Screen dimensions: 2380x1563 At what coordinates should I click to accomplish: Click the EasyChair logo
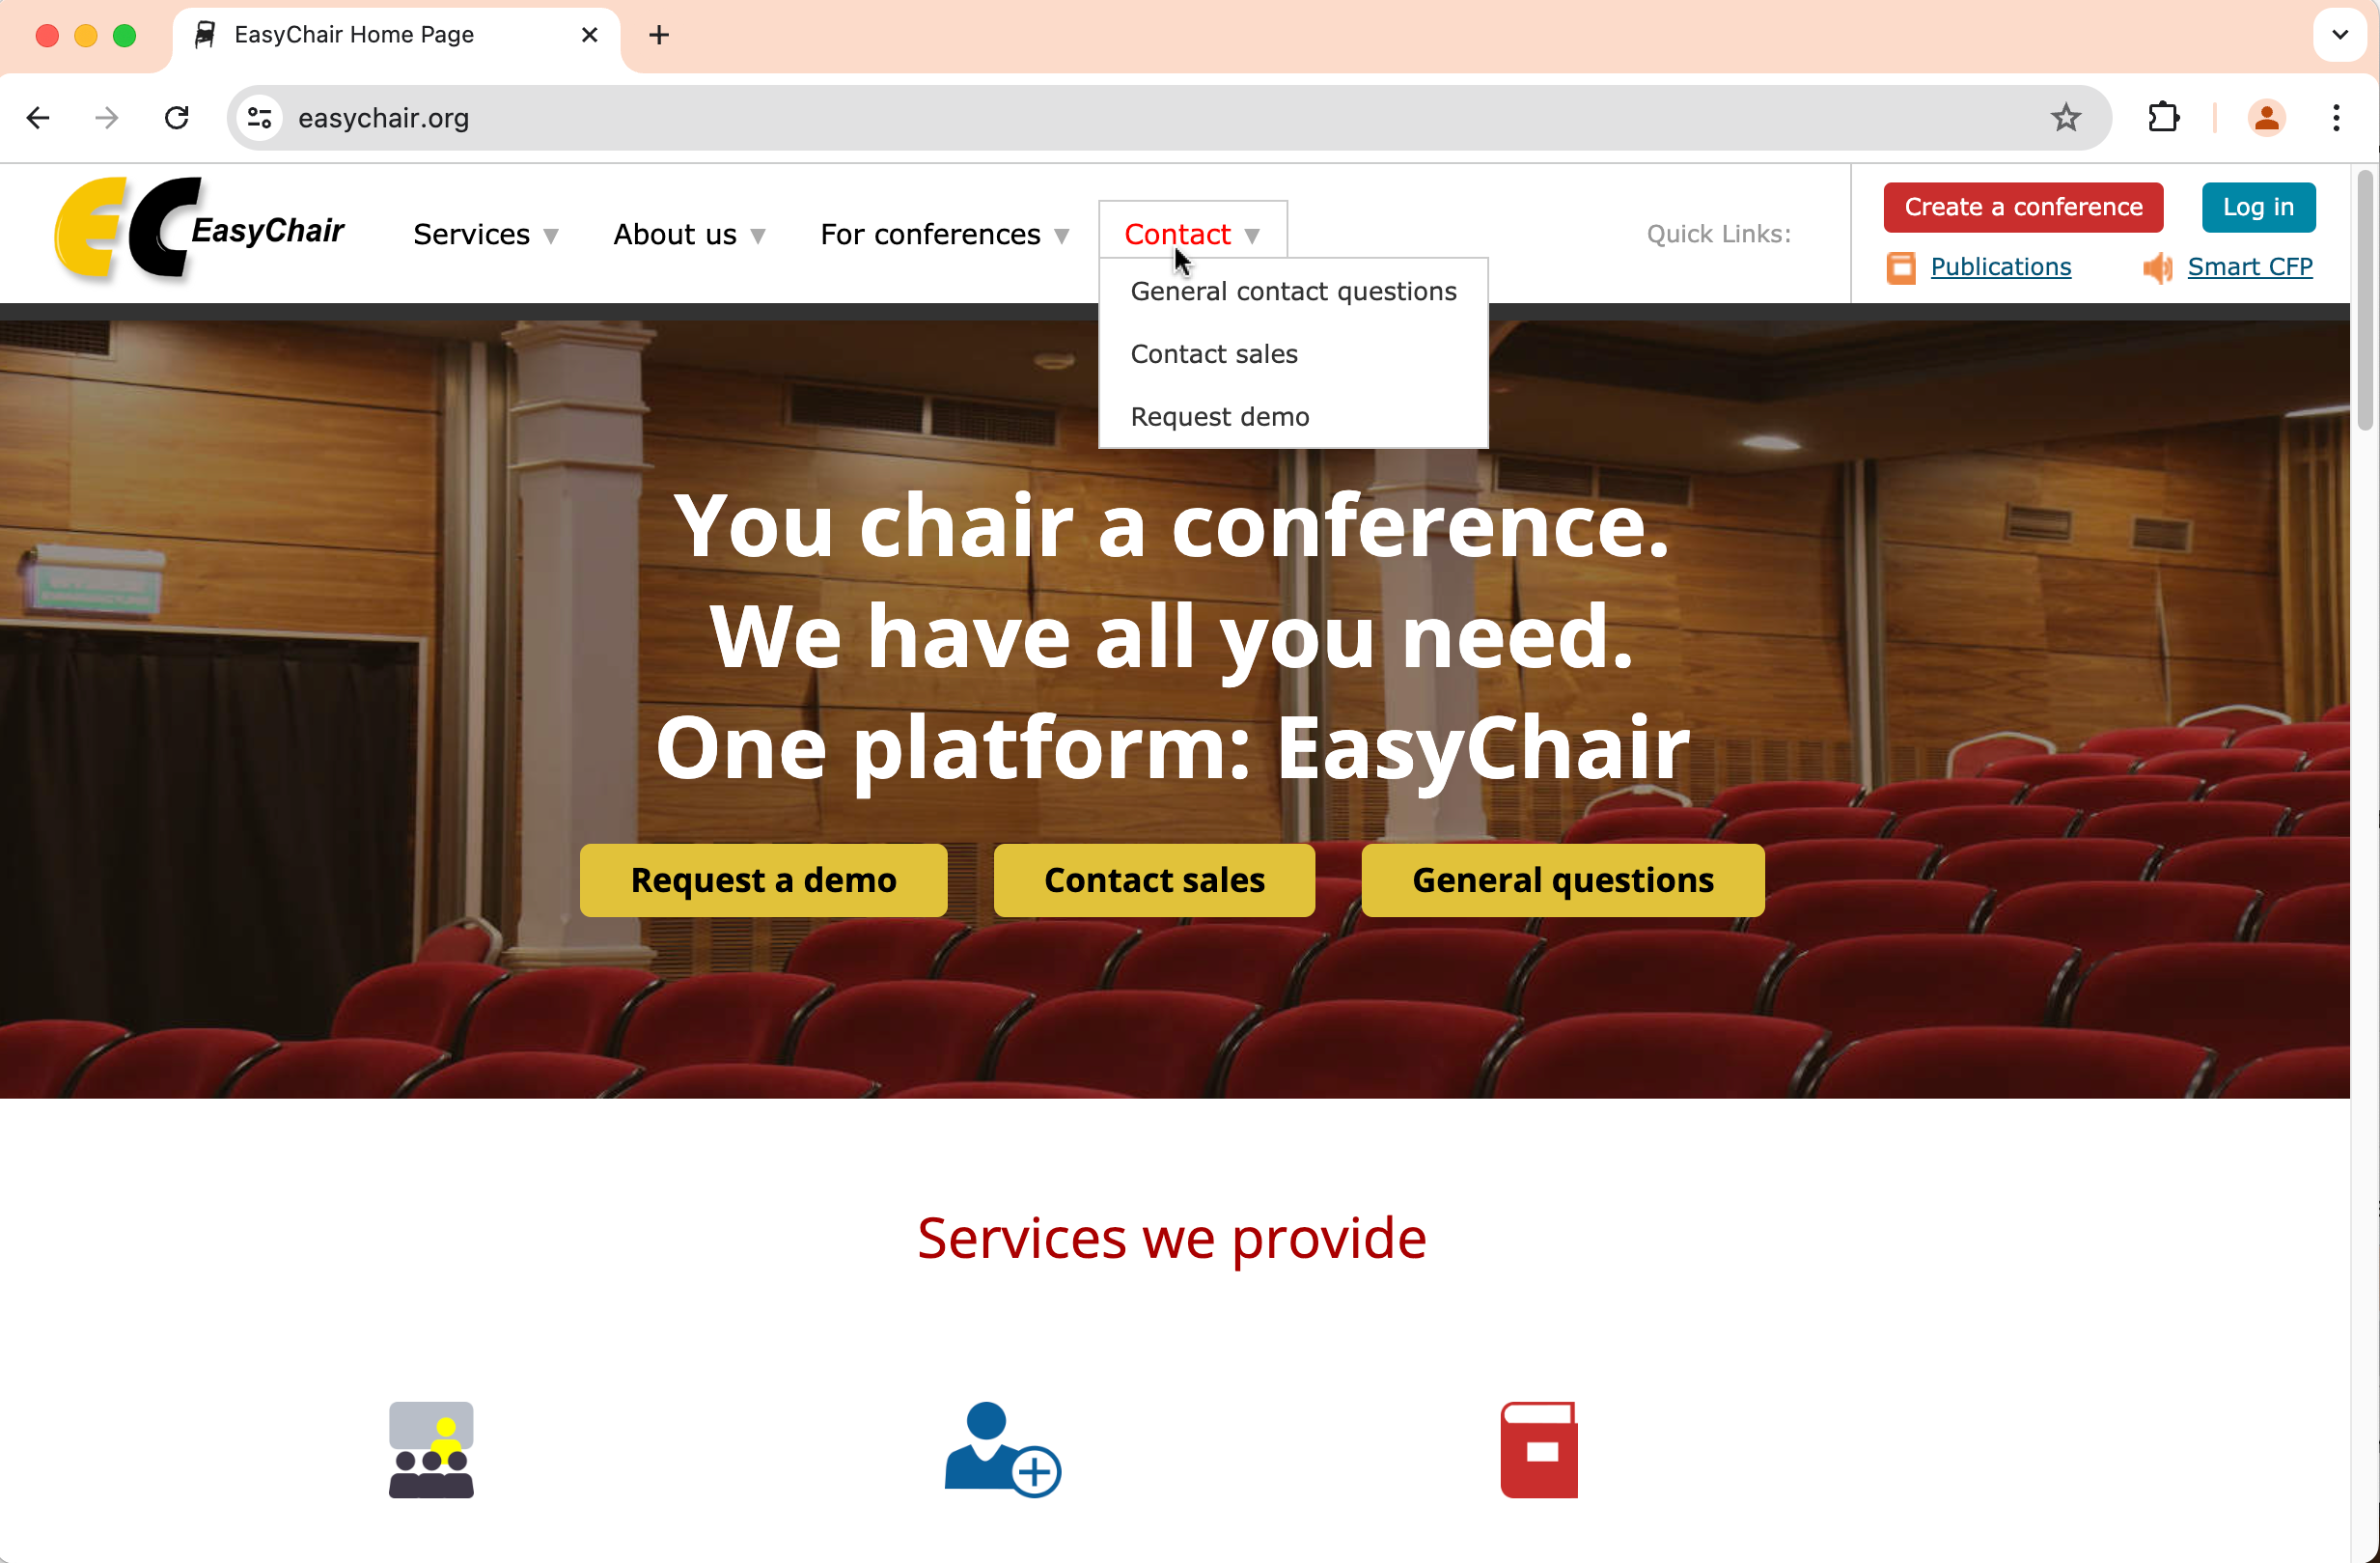[x=199, y=230]
